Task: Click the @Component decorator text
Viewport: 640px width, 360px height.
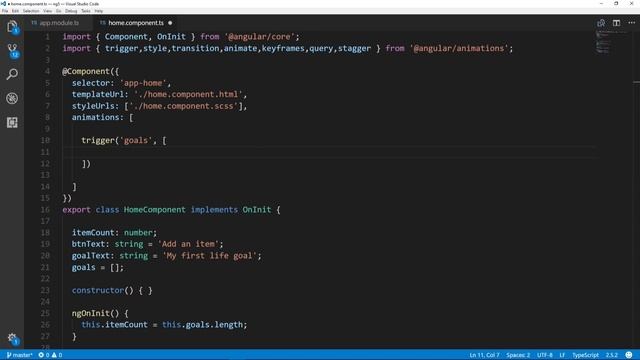Action: 86,71
